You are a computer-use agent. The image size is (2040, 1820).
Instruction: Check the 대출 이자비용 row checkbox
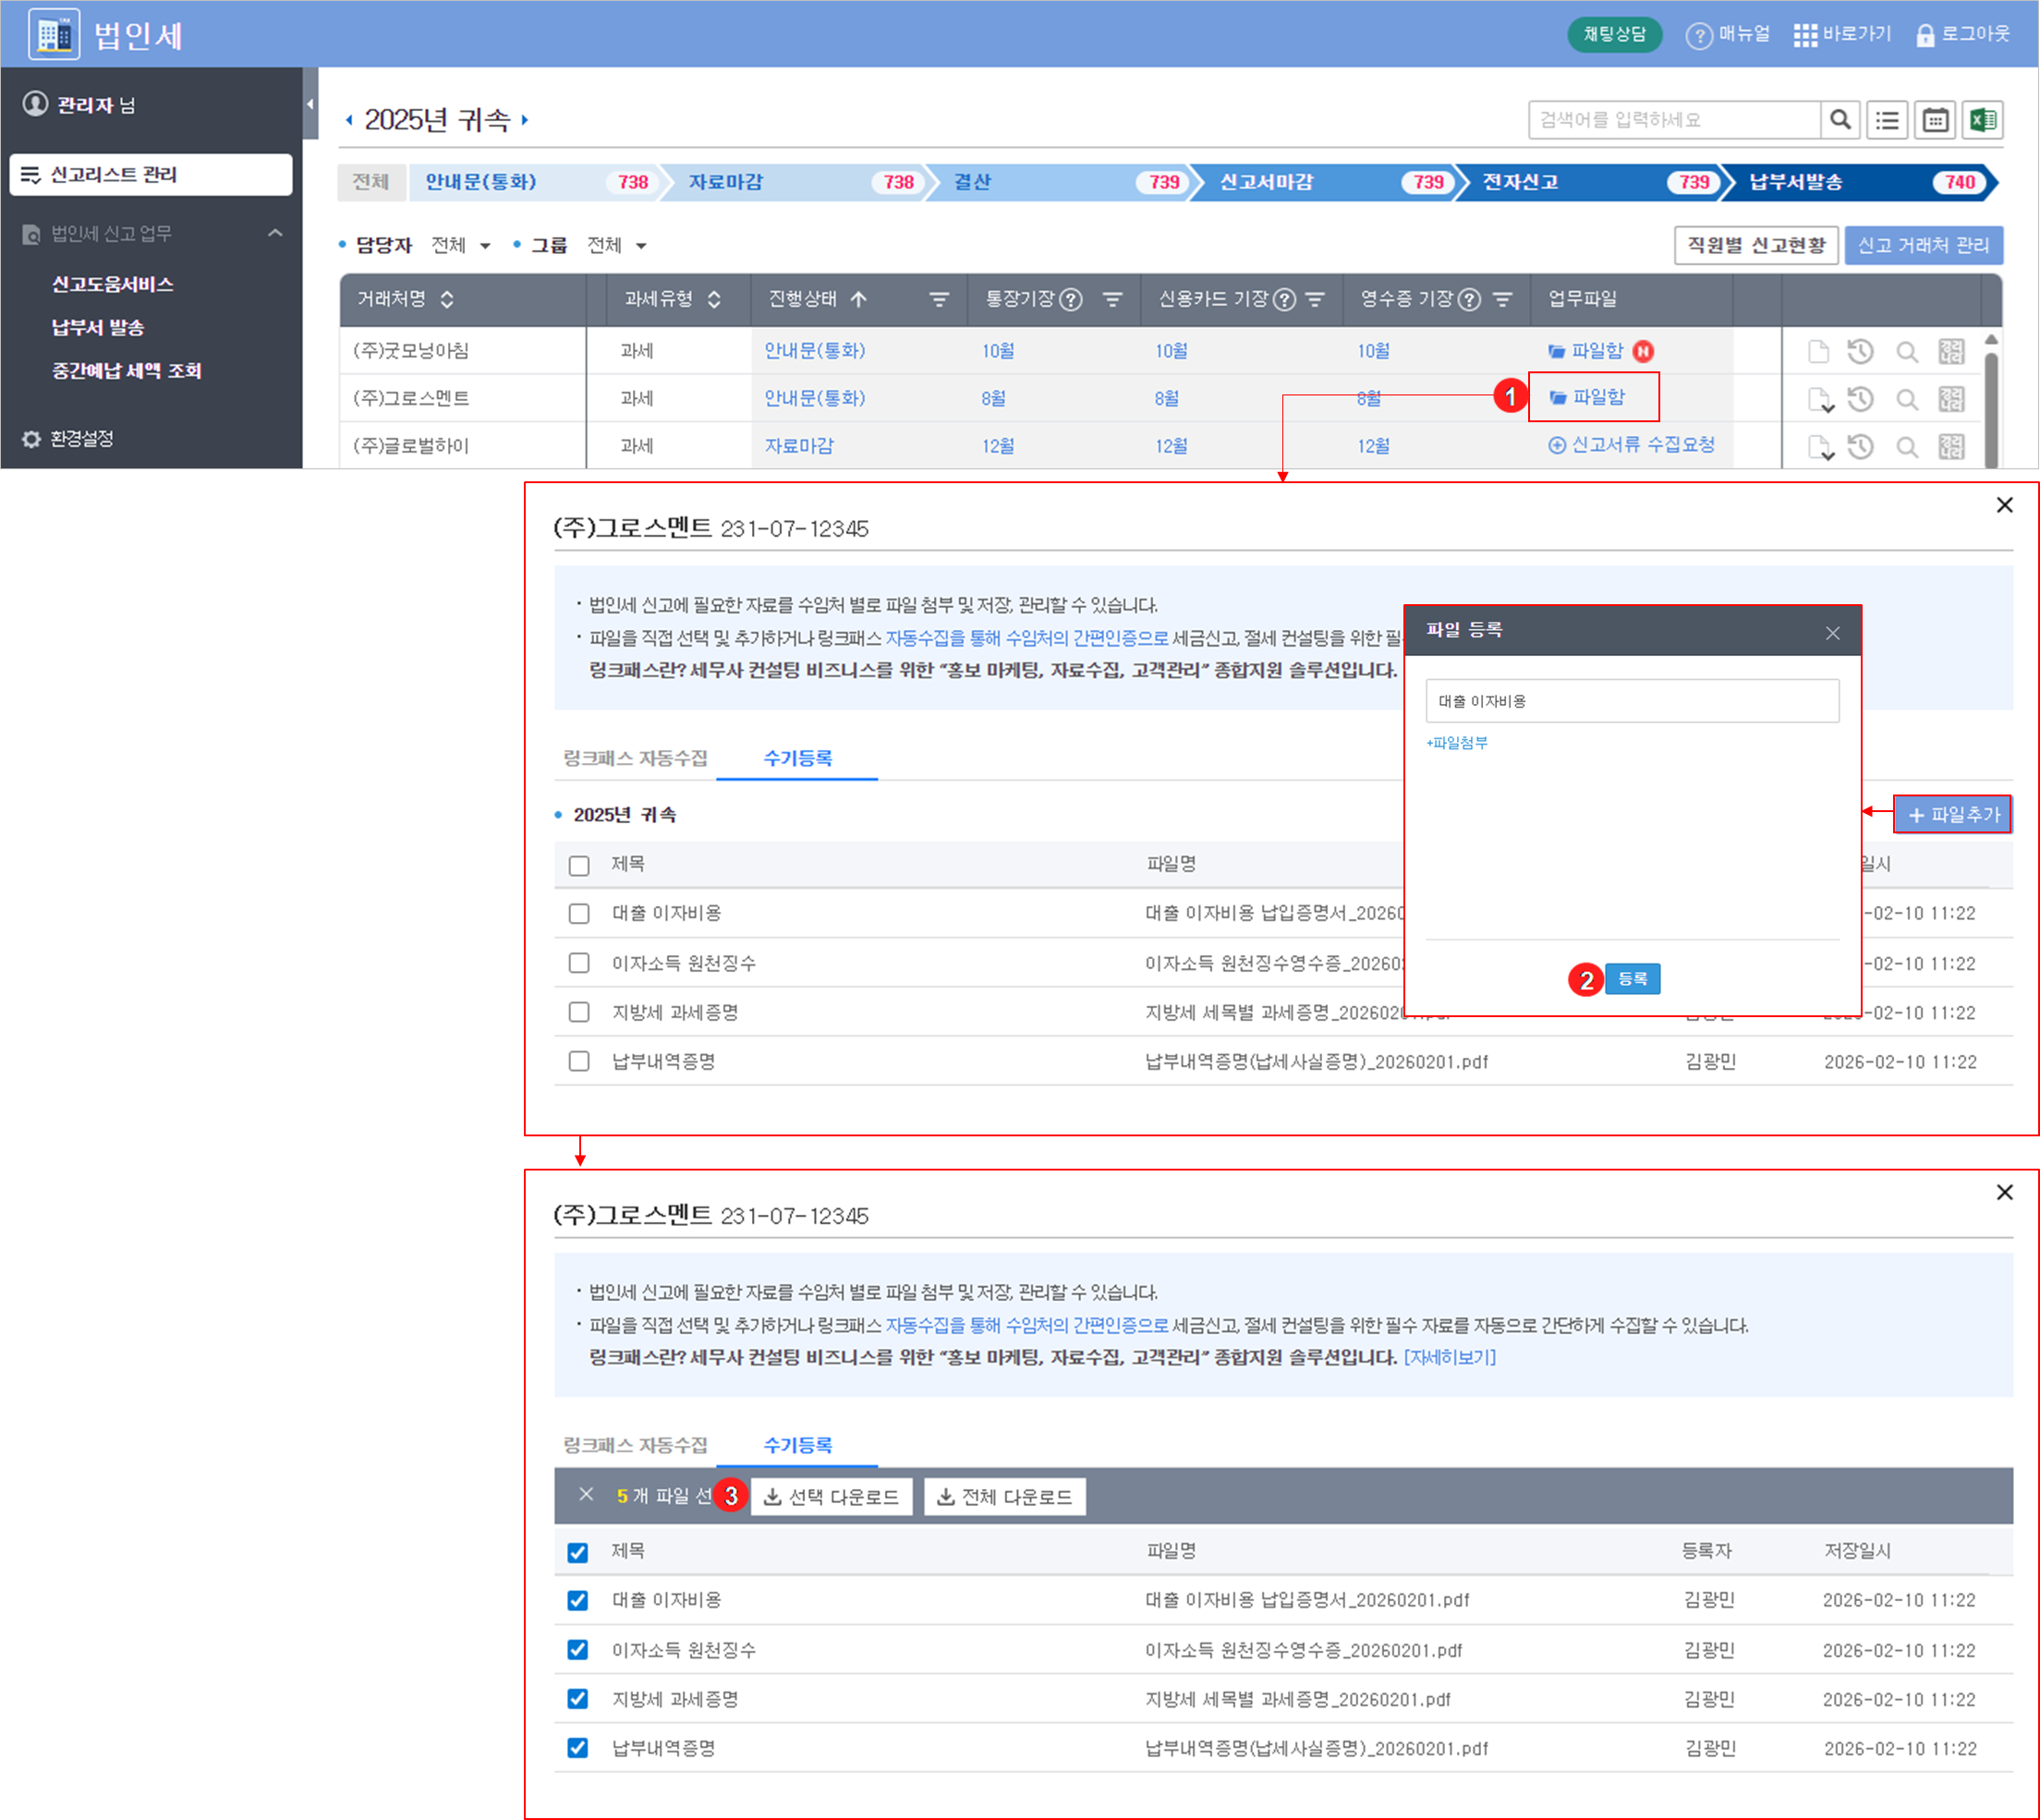click(579, 913)
